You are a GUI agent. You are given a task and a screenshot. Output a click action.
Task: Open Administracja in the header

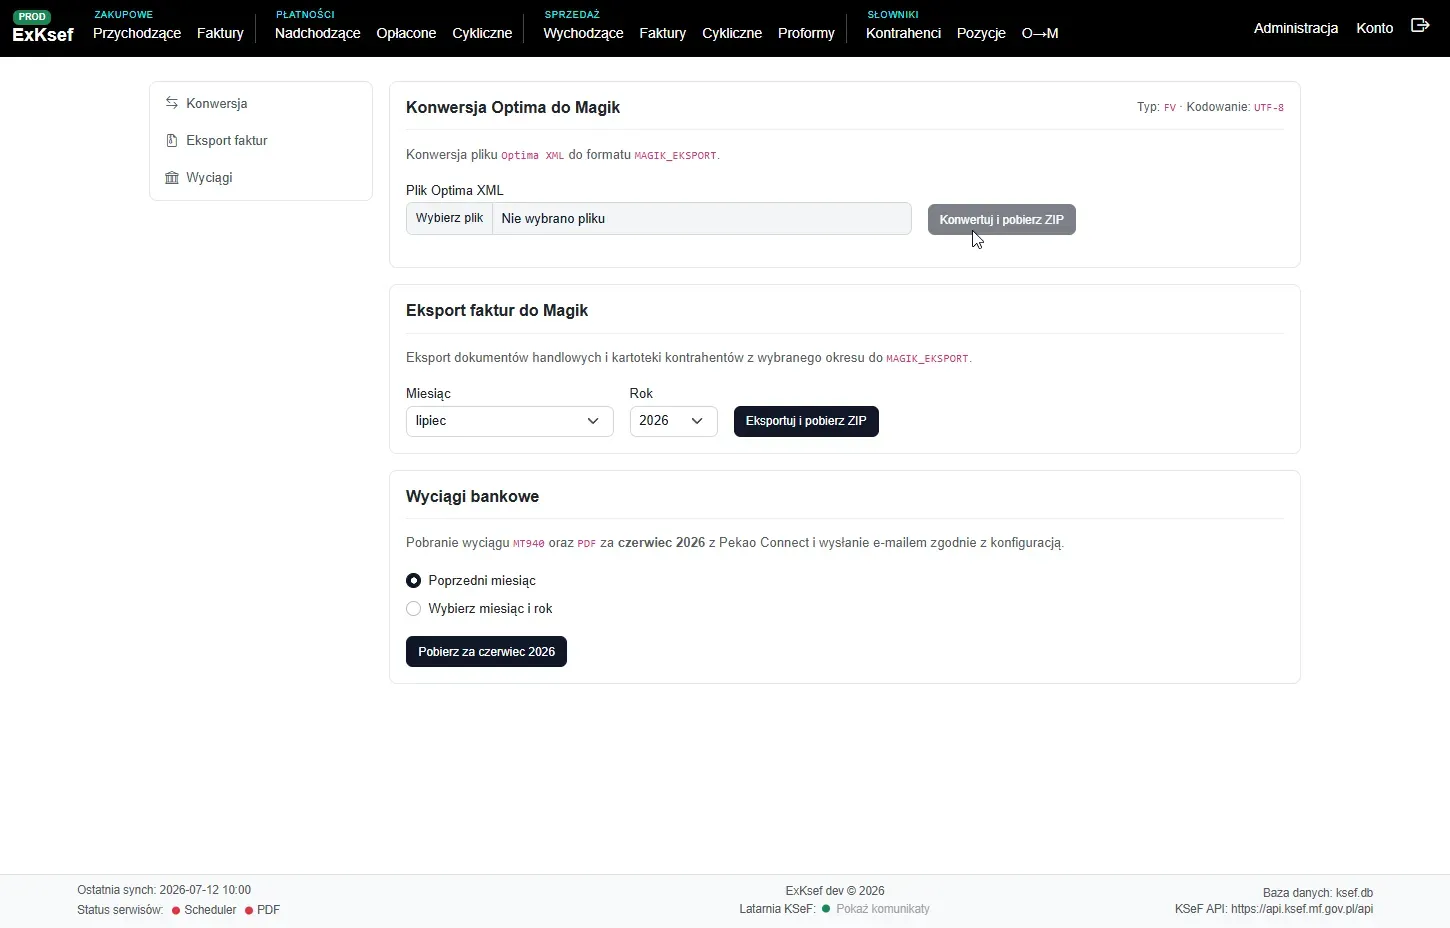click(1296, 28)
